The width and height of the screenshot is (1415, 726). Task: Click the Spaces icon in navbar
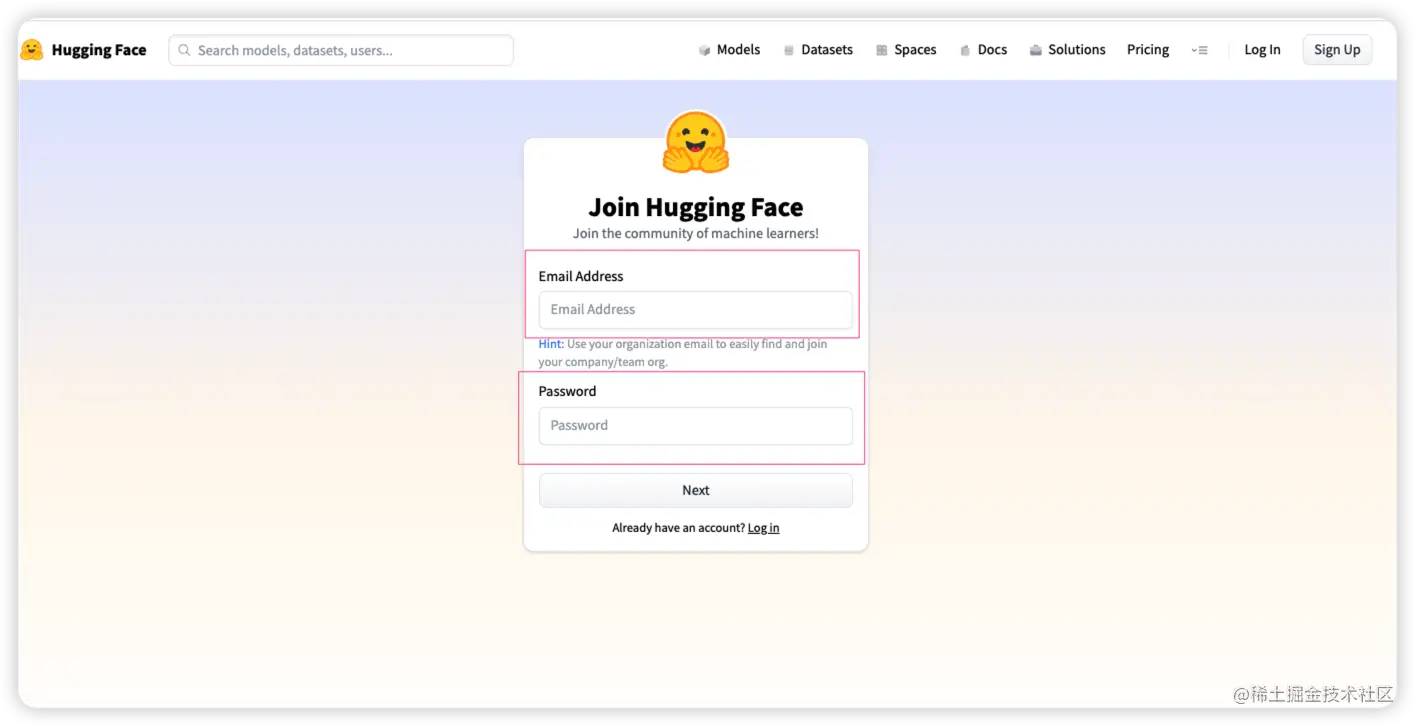click(882, 50)
